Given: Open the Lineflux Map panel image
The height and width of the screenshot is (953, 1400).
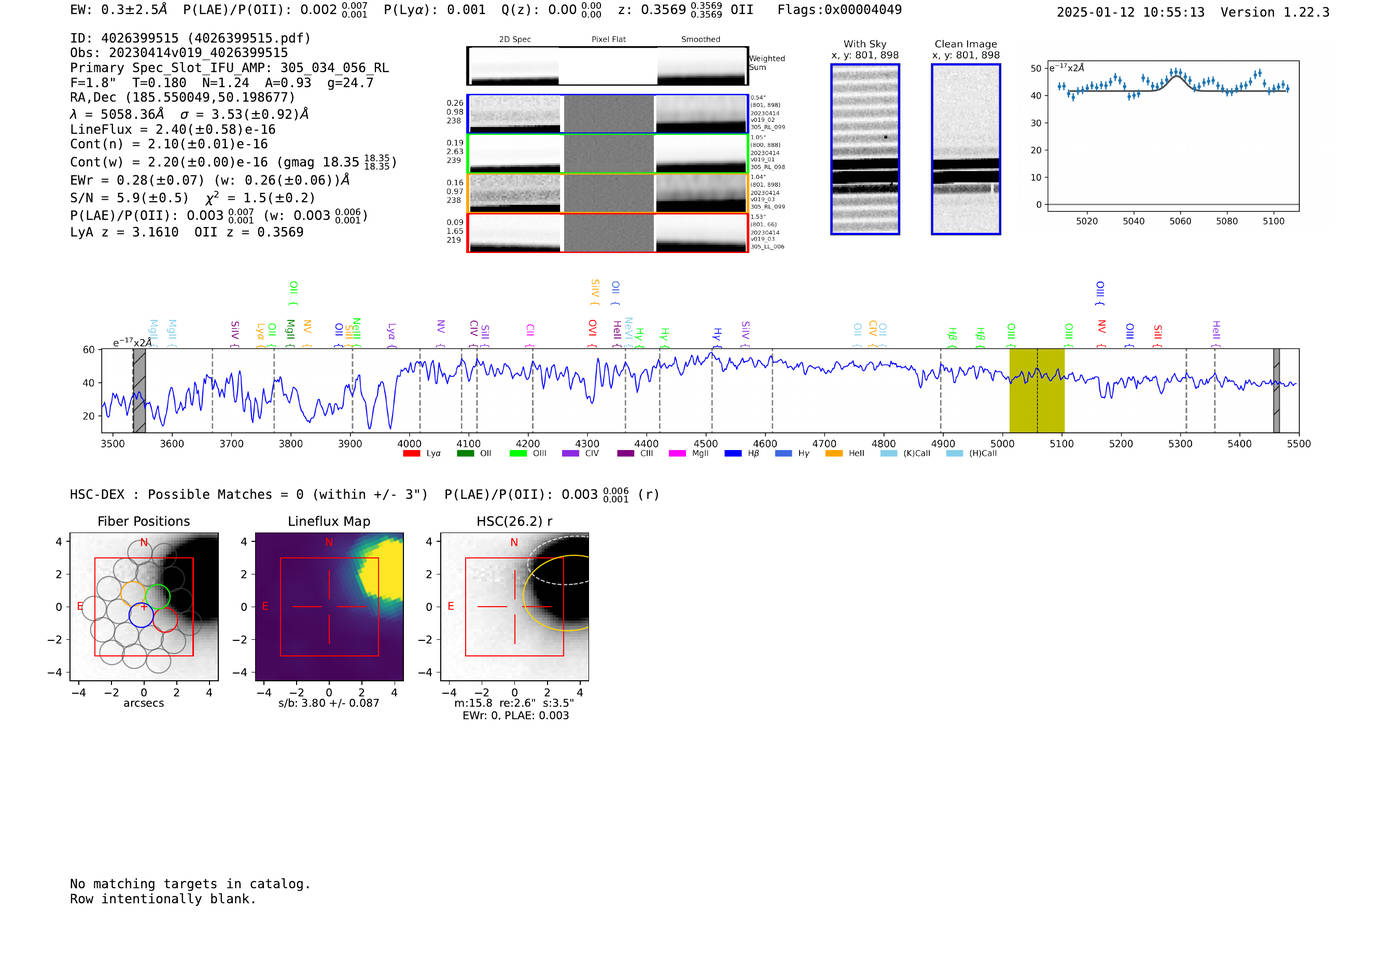Looking at the screenshot, I should click(329, 607).
